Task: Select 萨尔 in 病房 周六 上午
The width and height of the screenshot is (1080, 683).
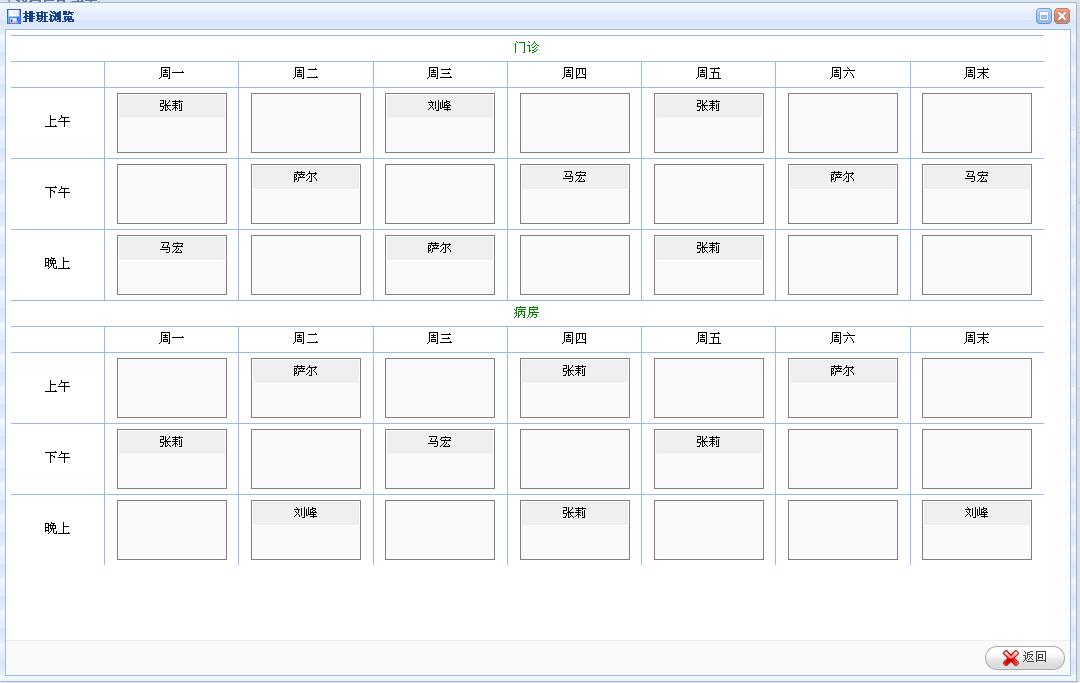Action: click(x=842, y=370)
